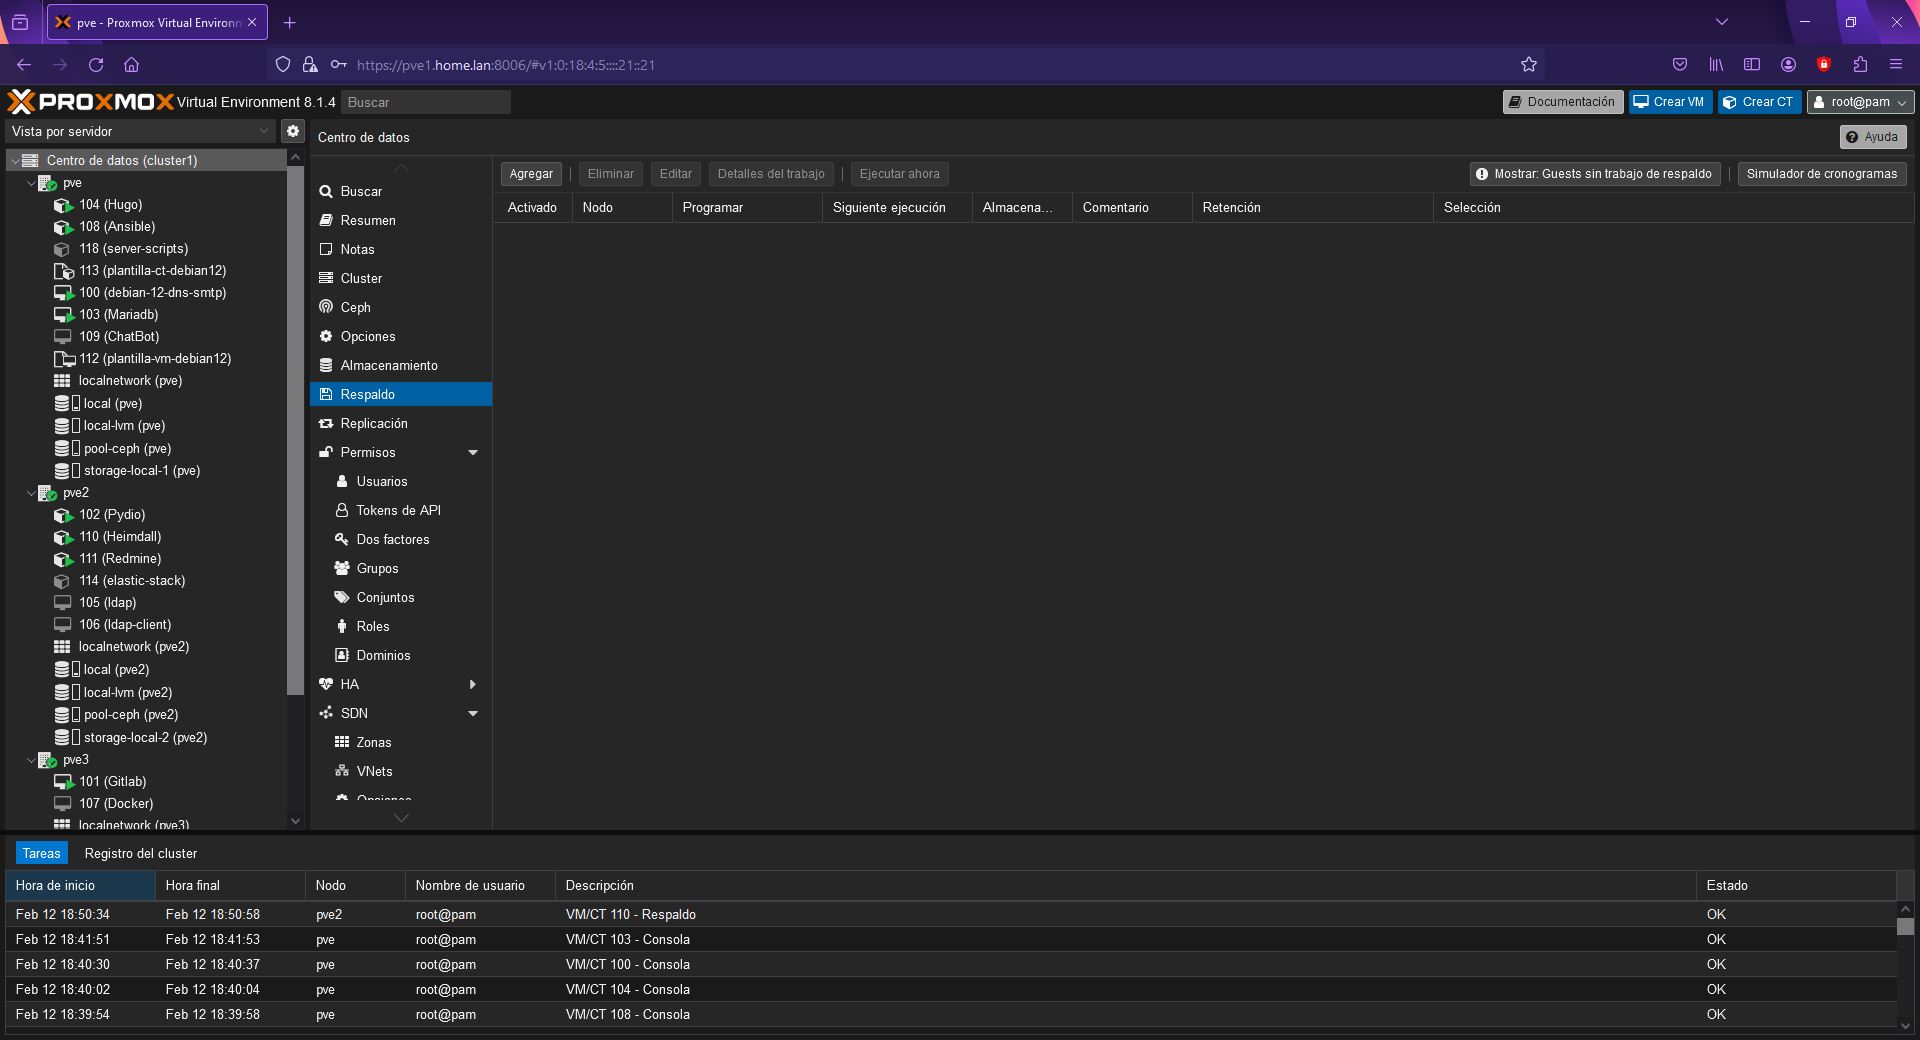Click the network grid icon for localnetwork (pve2)
Viewport: 1920px width, 1040px height.
(x=62, y=647)
